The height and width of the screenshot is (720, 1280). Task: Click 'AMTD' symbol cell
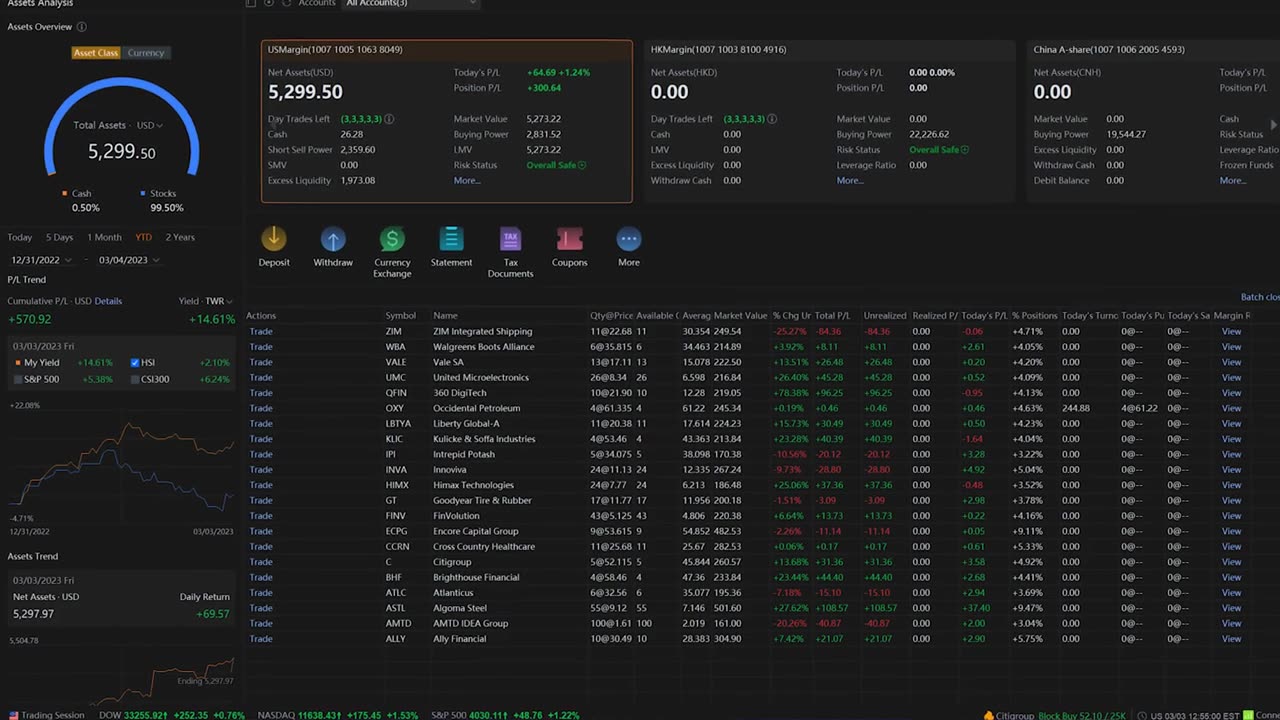pyautogui.click(x=398, y=623)
